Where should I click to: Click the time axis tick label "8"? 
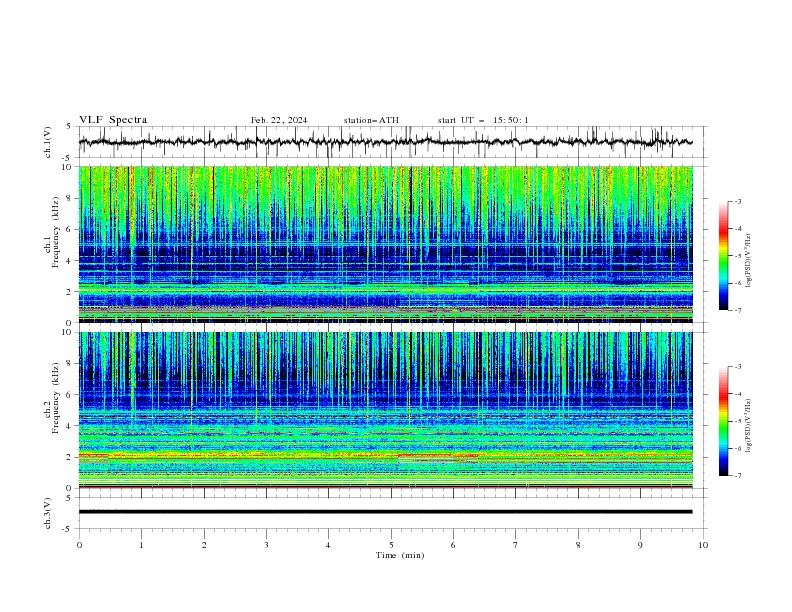578,545
